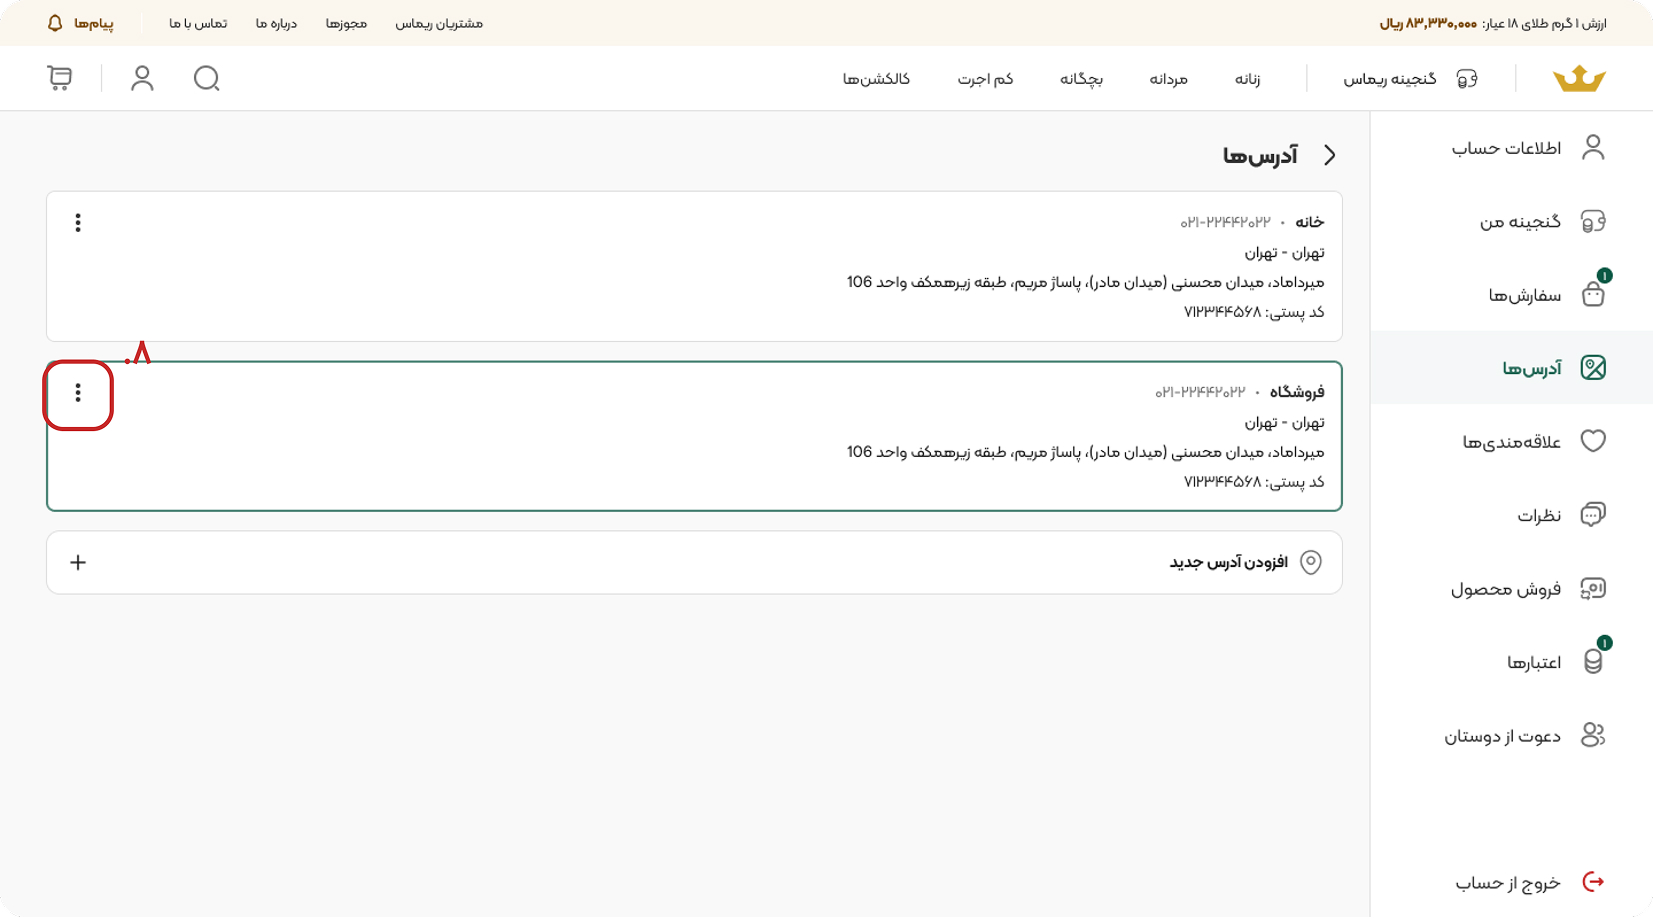Open three-dot menu of فروشگاه address

tap(78, 393)
